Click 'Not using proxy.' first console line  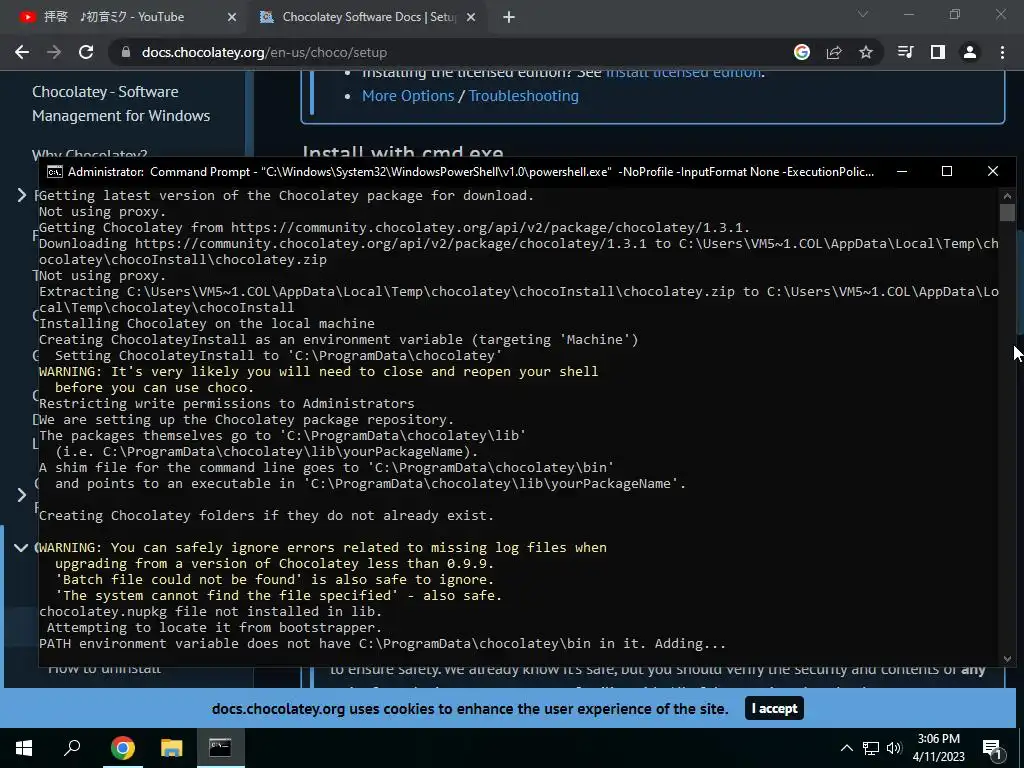[x=103, y=212]
